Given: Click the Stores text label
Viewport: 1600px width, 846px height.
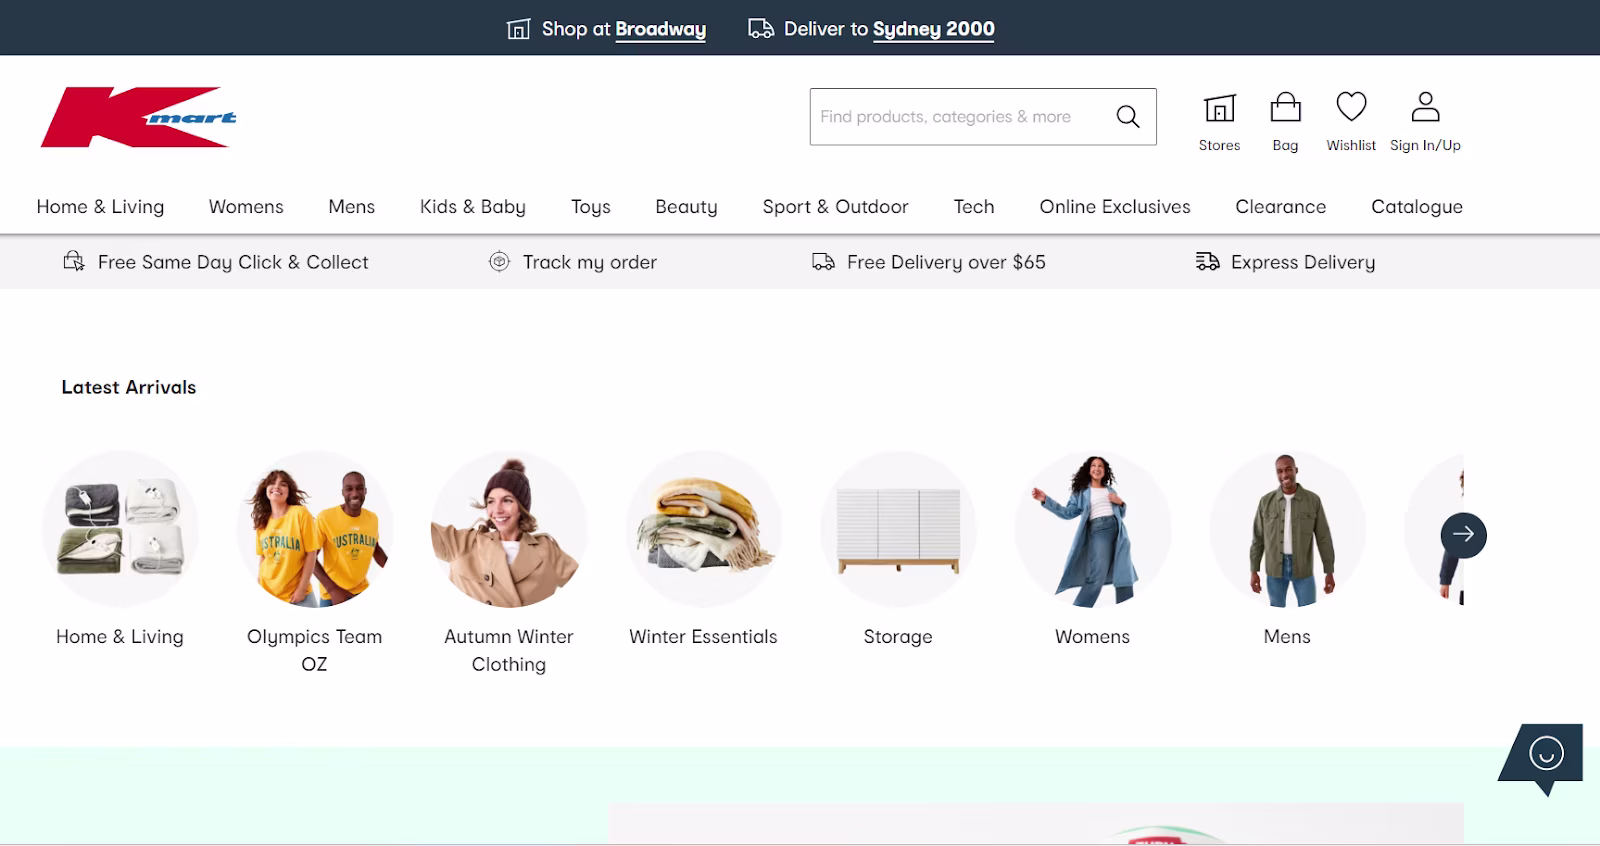Looking at the screenshot, I should pyautogui.click(x=1219, y=145).
